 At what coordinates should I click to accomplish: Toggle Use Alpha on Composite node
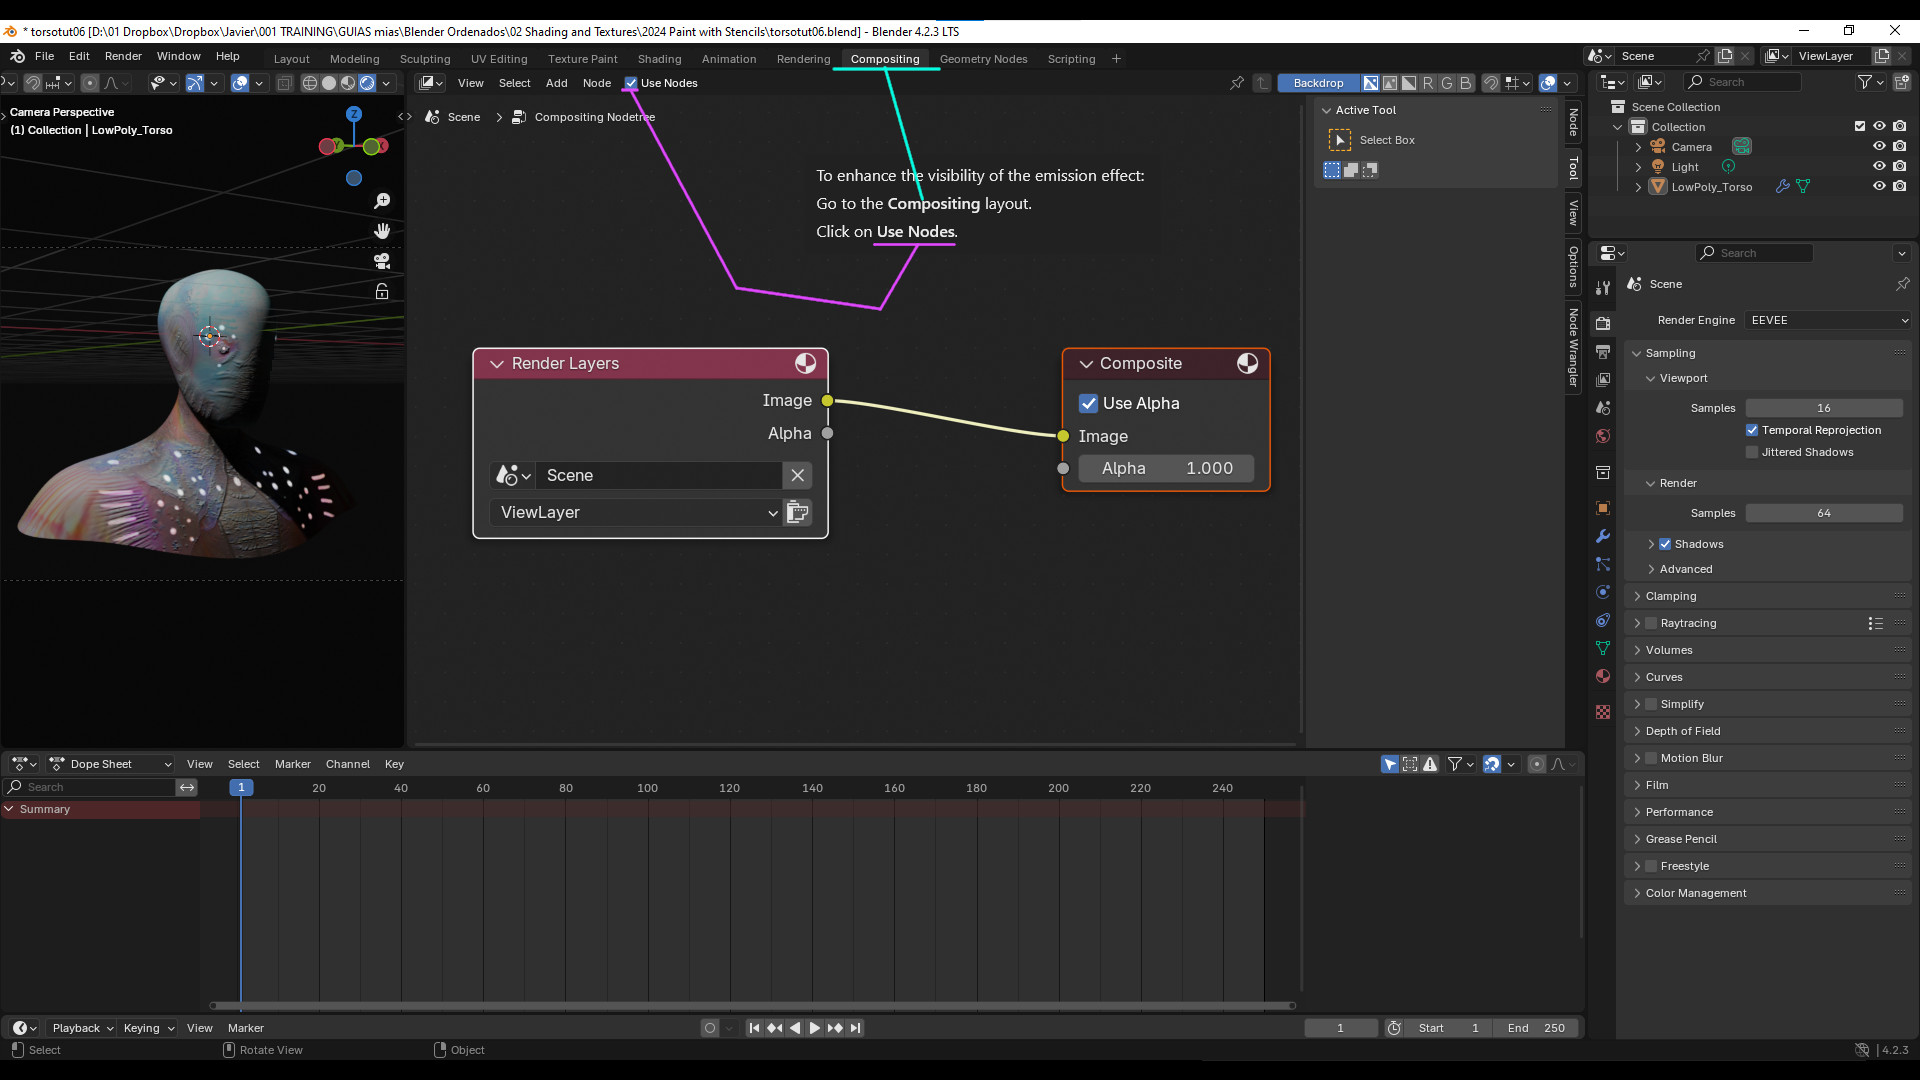pyautogui.click(x=1089, y=403)
